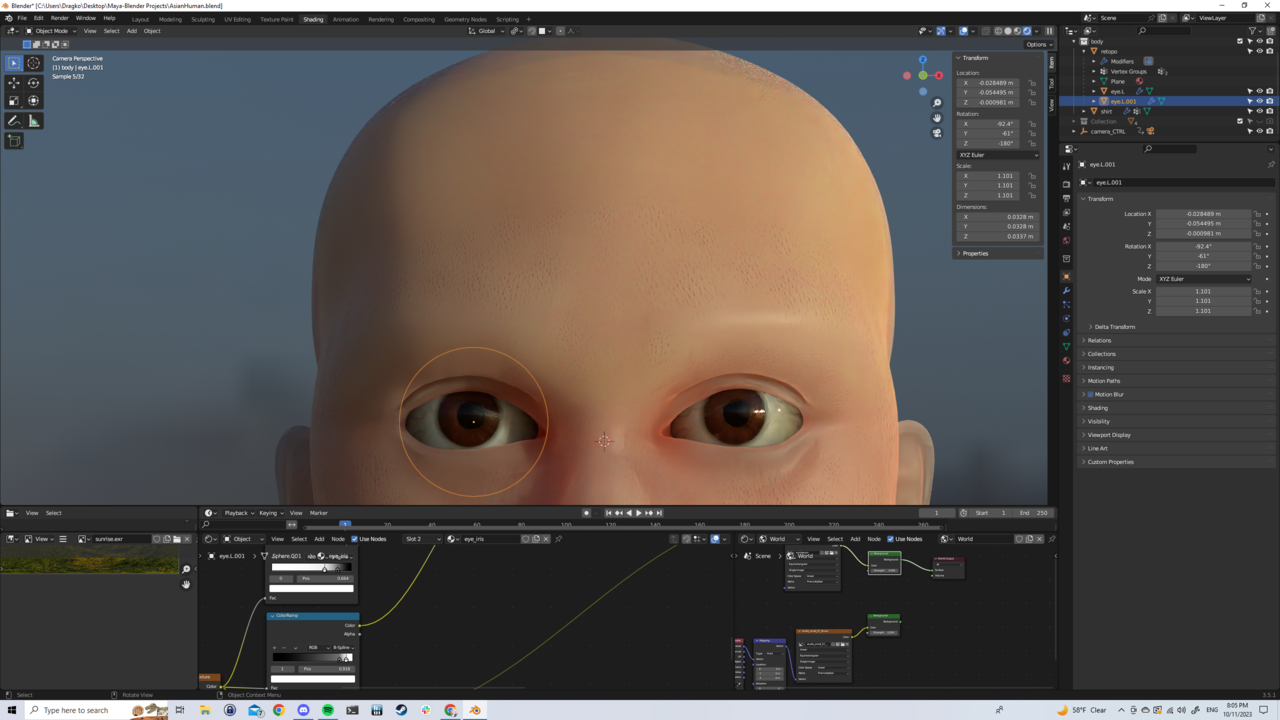Viewport: 1280px width, 720px height.
Task: Toggle Use Nodes checkbox in World editor
Action: (x=890, y=539)
